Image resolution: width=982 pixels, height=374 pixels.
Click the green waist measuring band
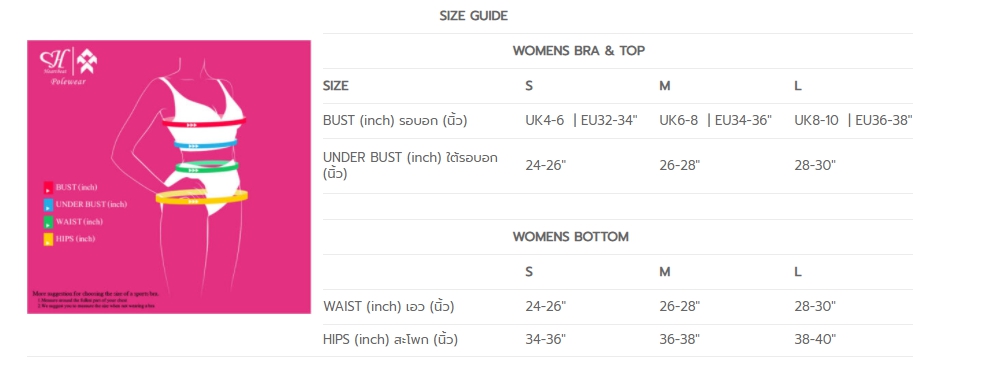[x=207, y=167]
